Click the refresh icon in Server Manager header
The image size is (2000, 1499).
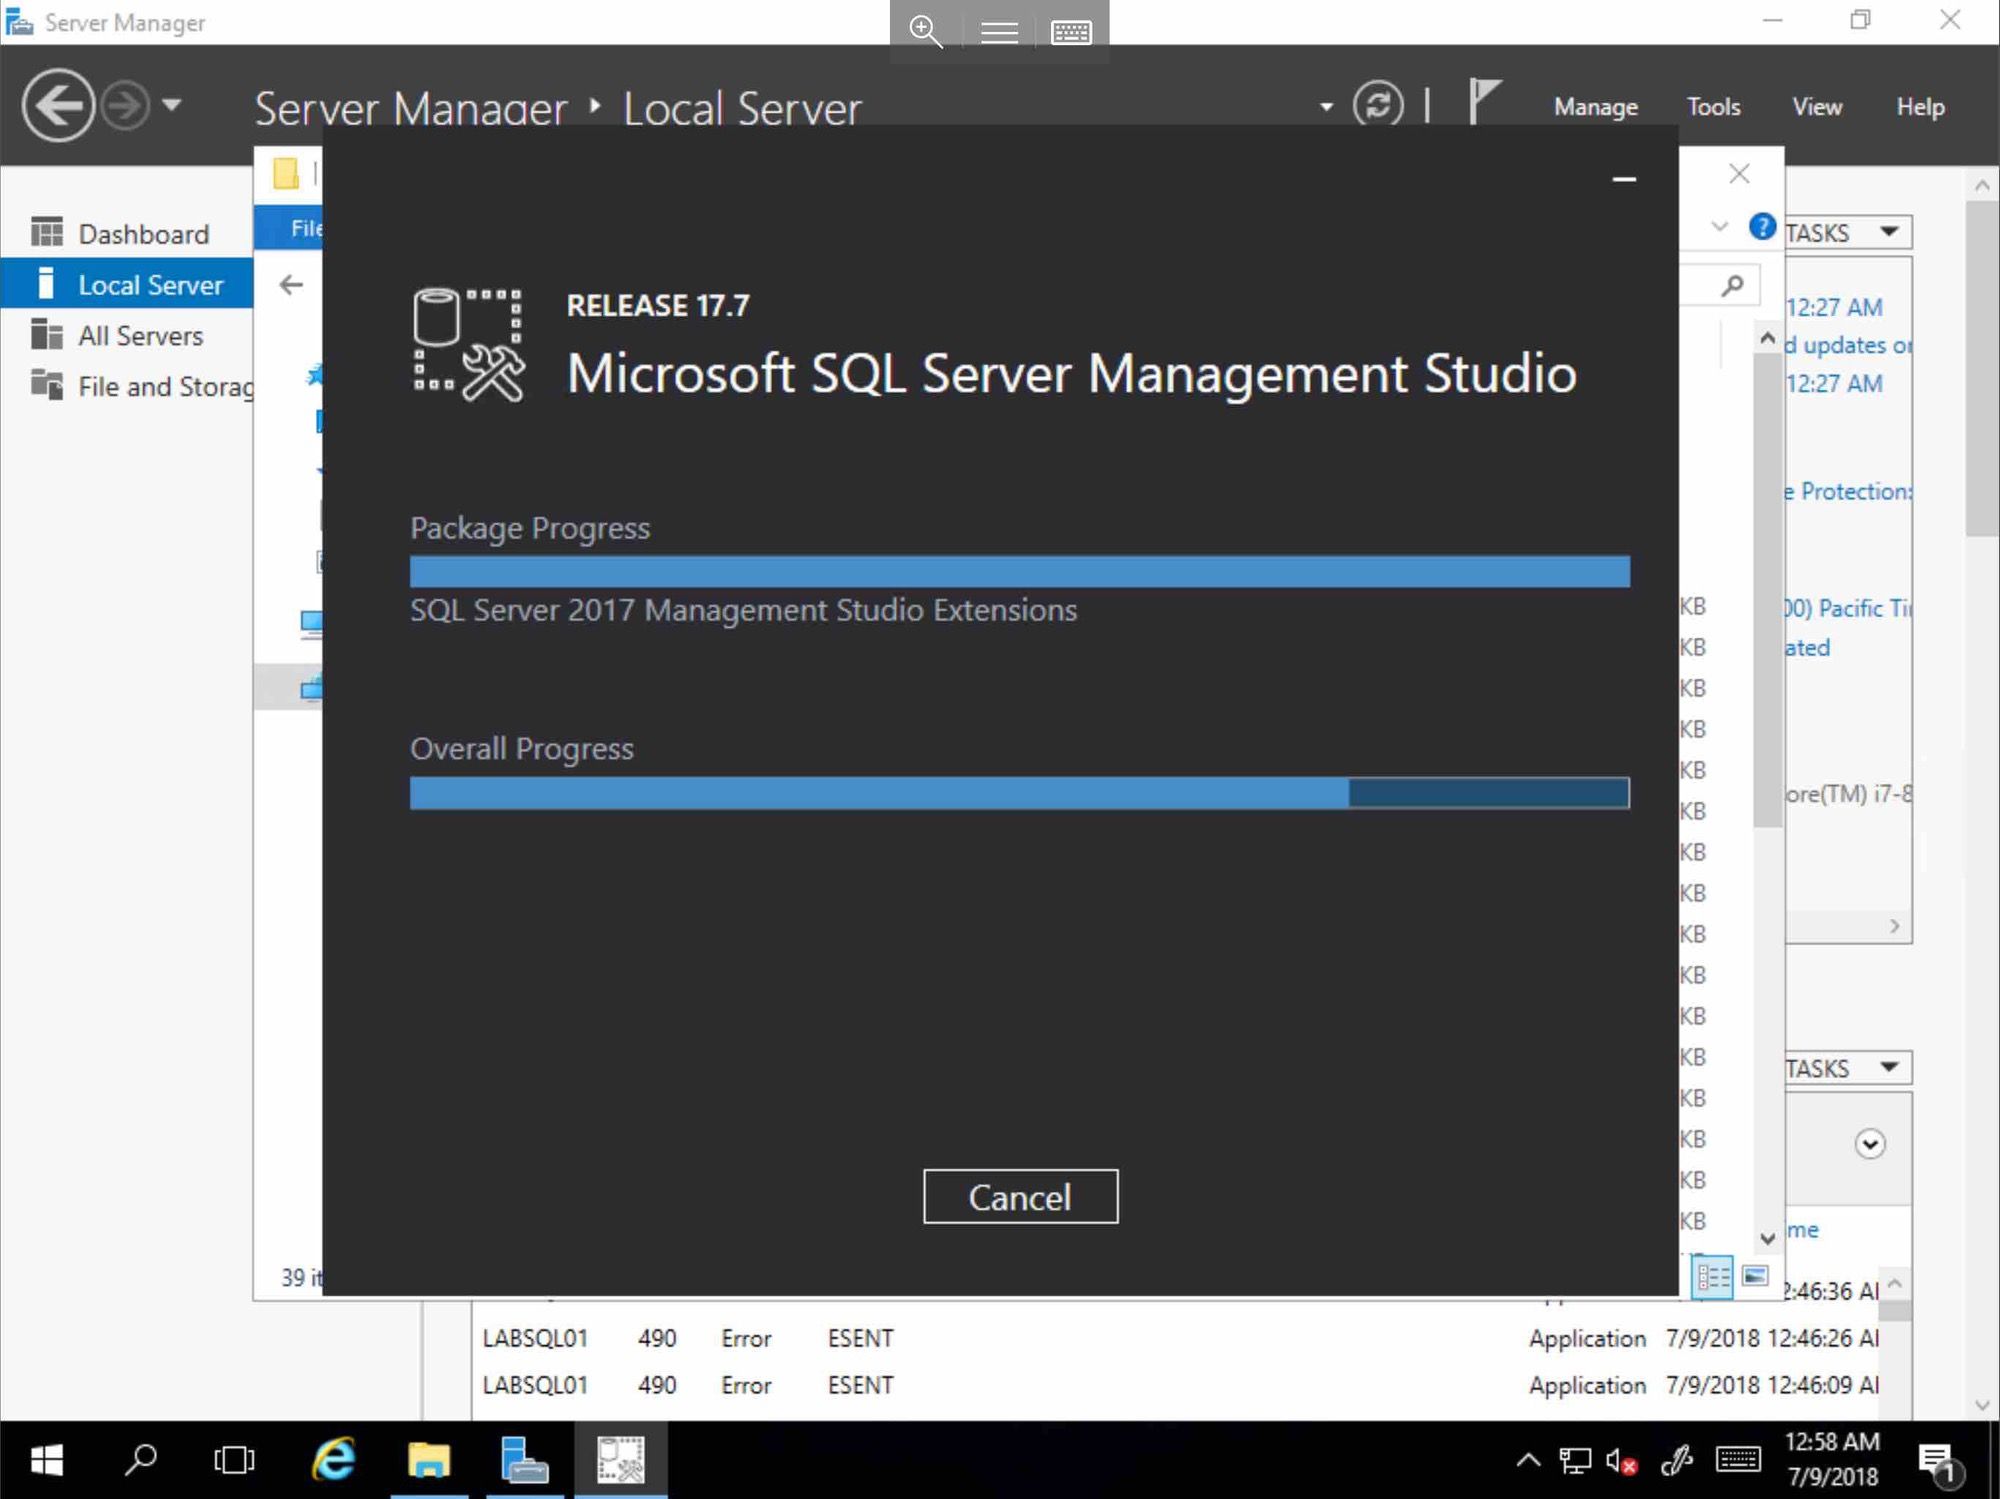(x=1378, y=105)
